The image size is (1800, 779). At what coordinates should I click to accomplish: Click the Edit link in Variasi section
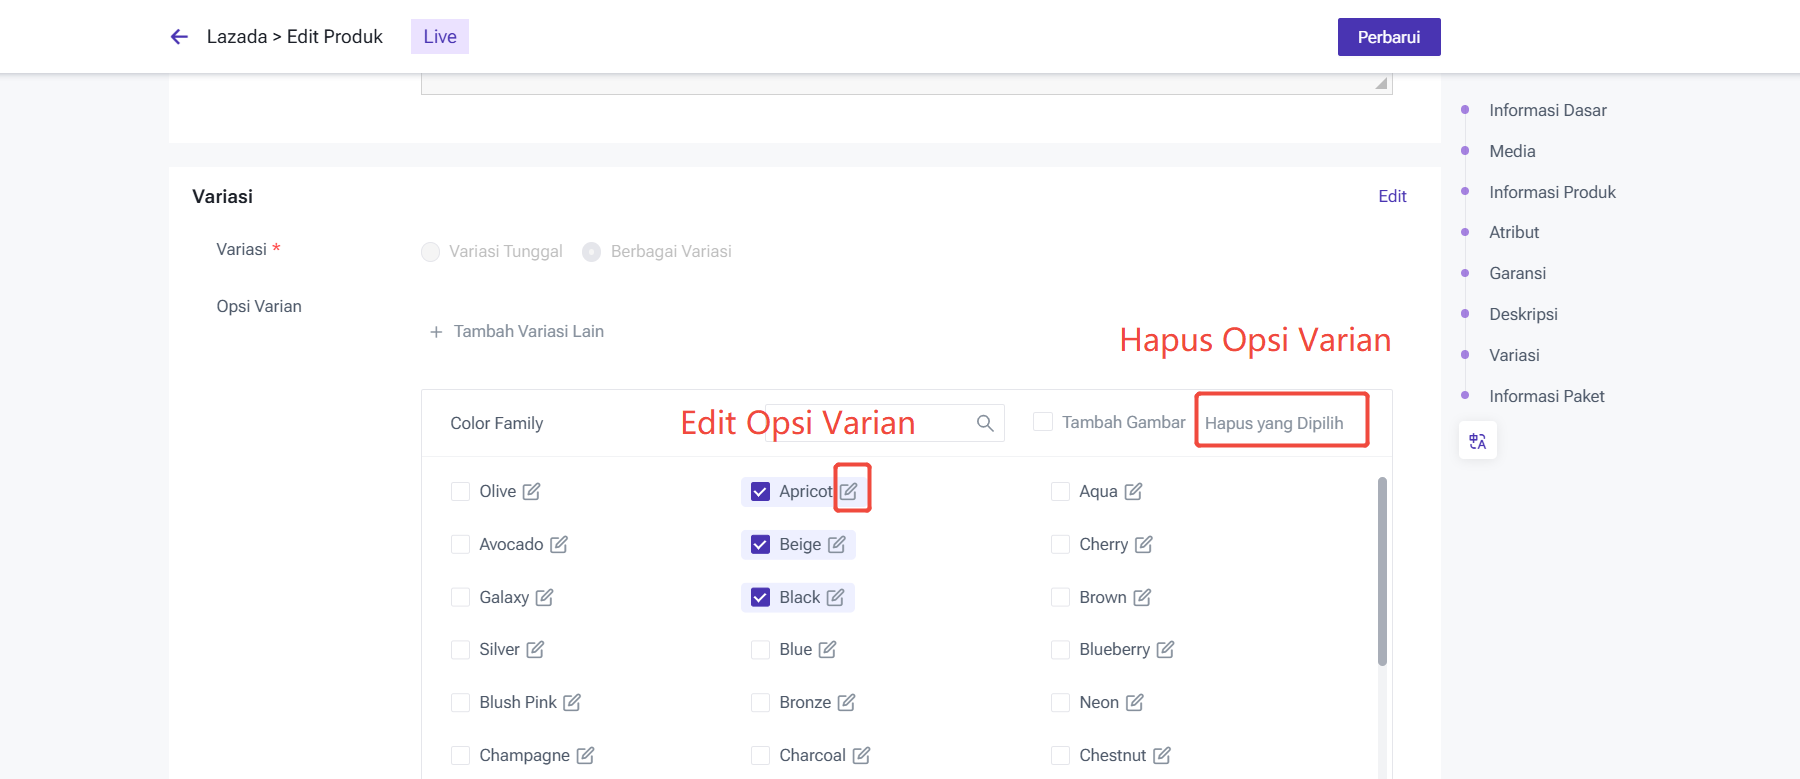click(1392, 196)
